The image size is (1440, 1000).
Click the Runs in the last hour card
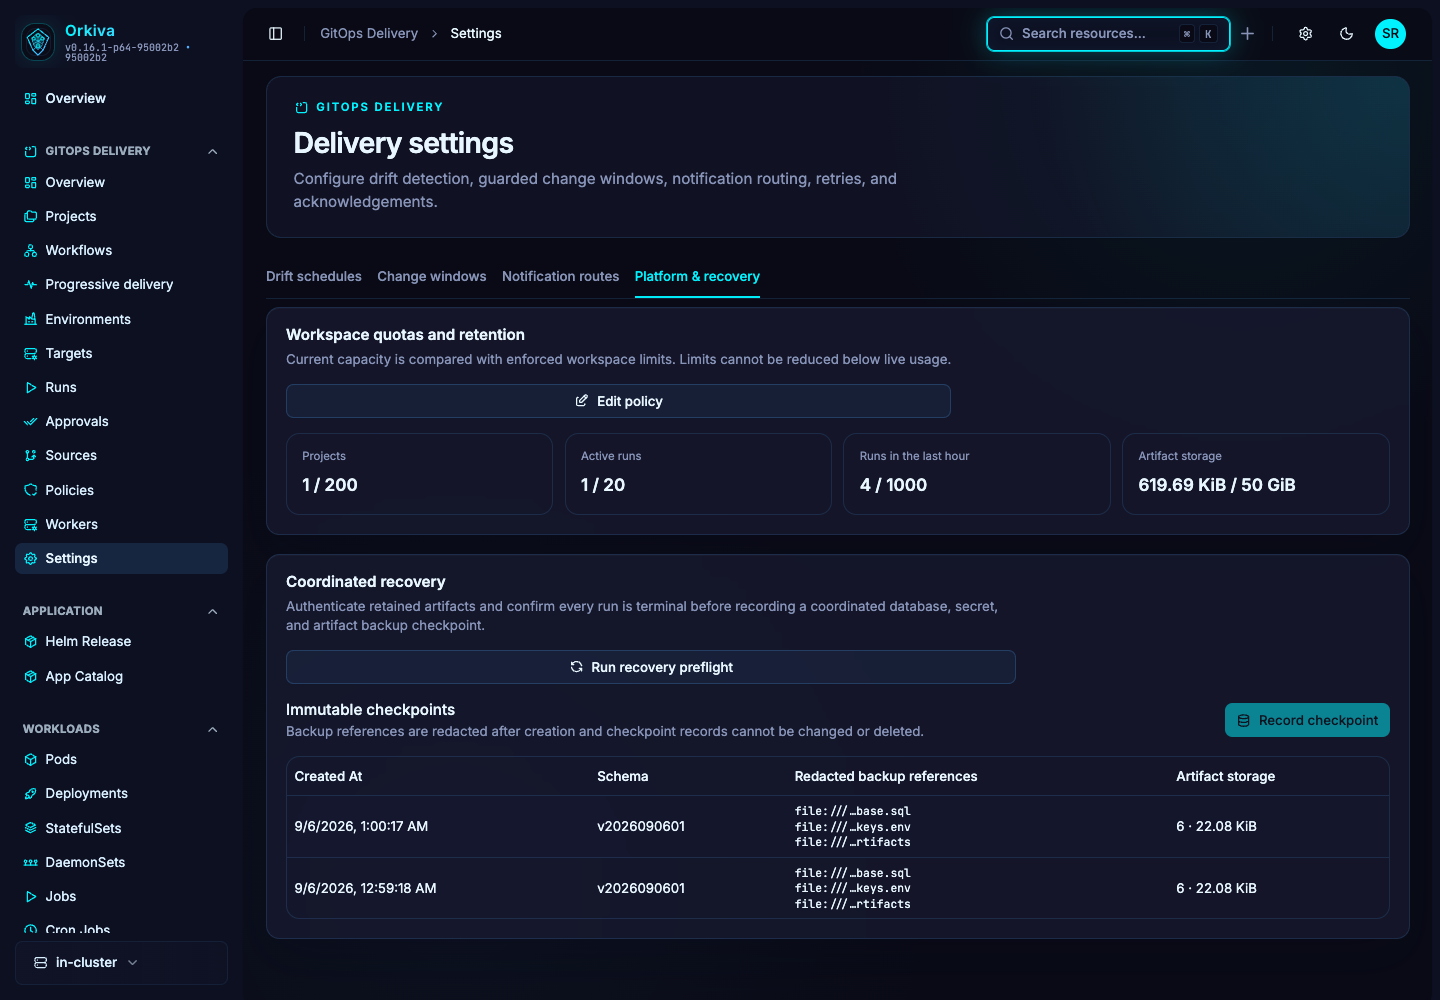pos(977,474)
